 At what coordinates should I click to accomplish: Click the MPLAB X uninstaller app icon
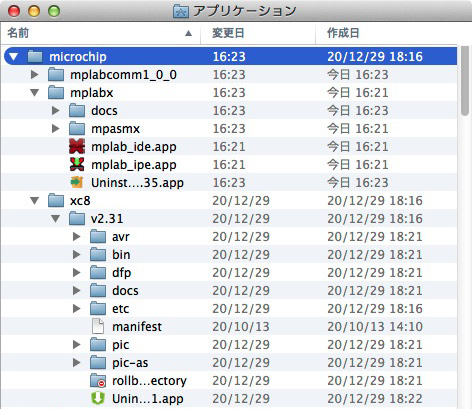(77, 182)
